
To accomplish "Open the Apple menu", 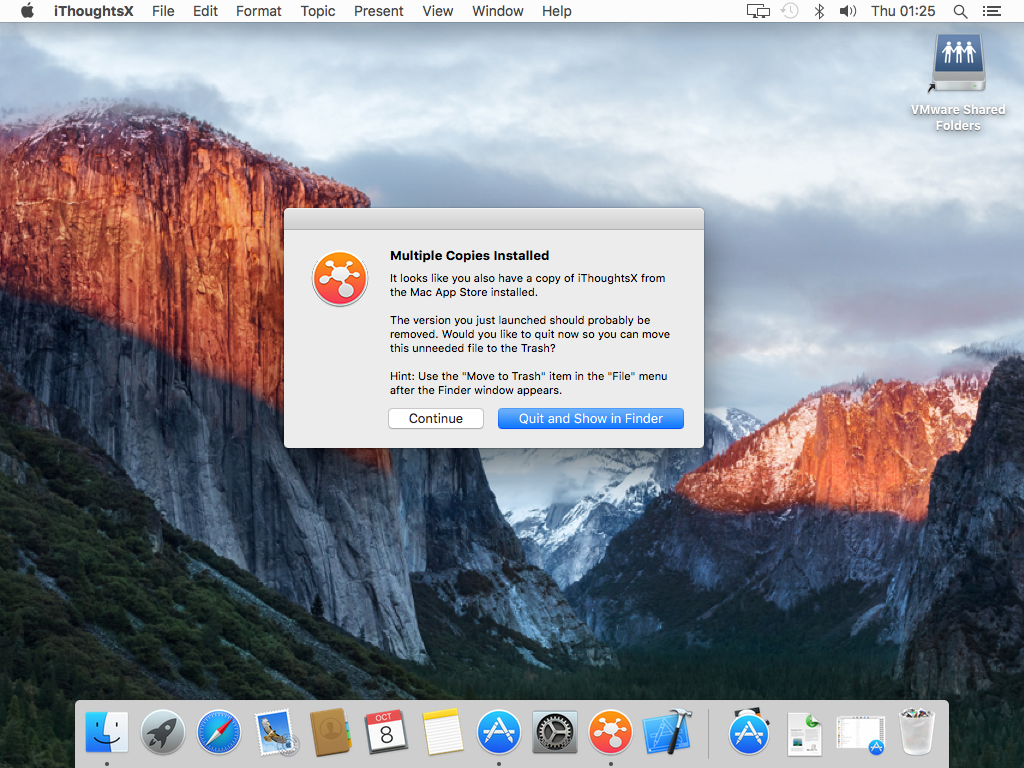I will coord(27,10).
